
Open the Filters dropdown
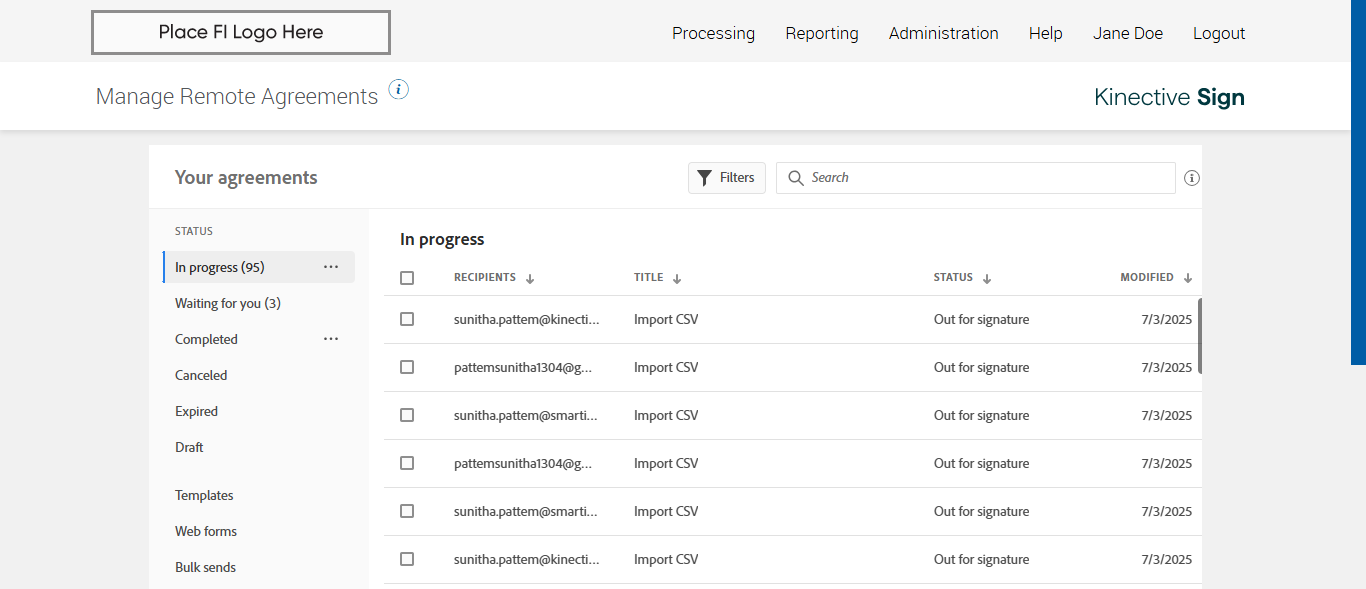[727, 178]
